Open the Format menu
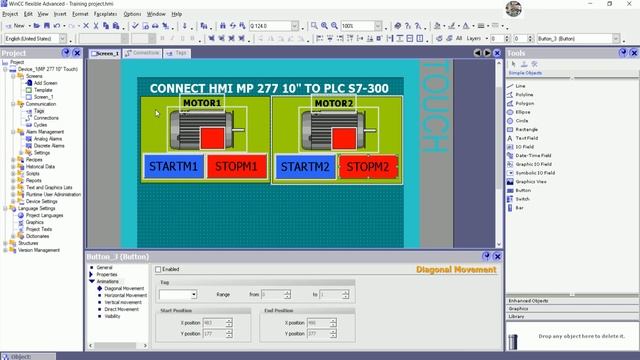Viewport: 640px width, 360px height. (80, 14)
